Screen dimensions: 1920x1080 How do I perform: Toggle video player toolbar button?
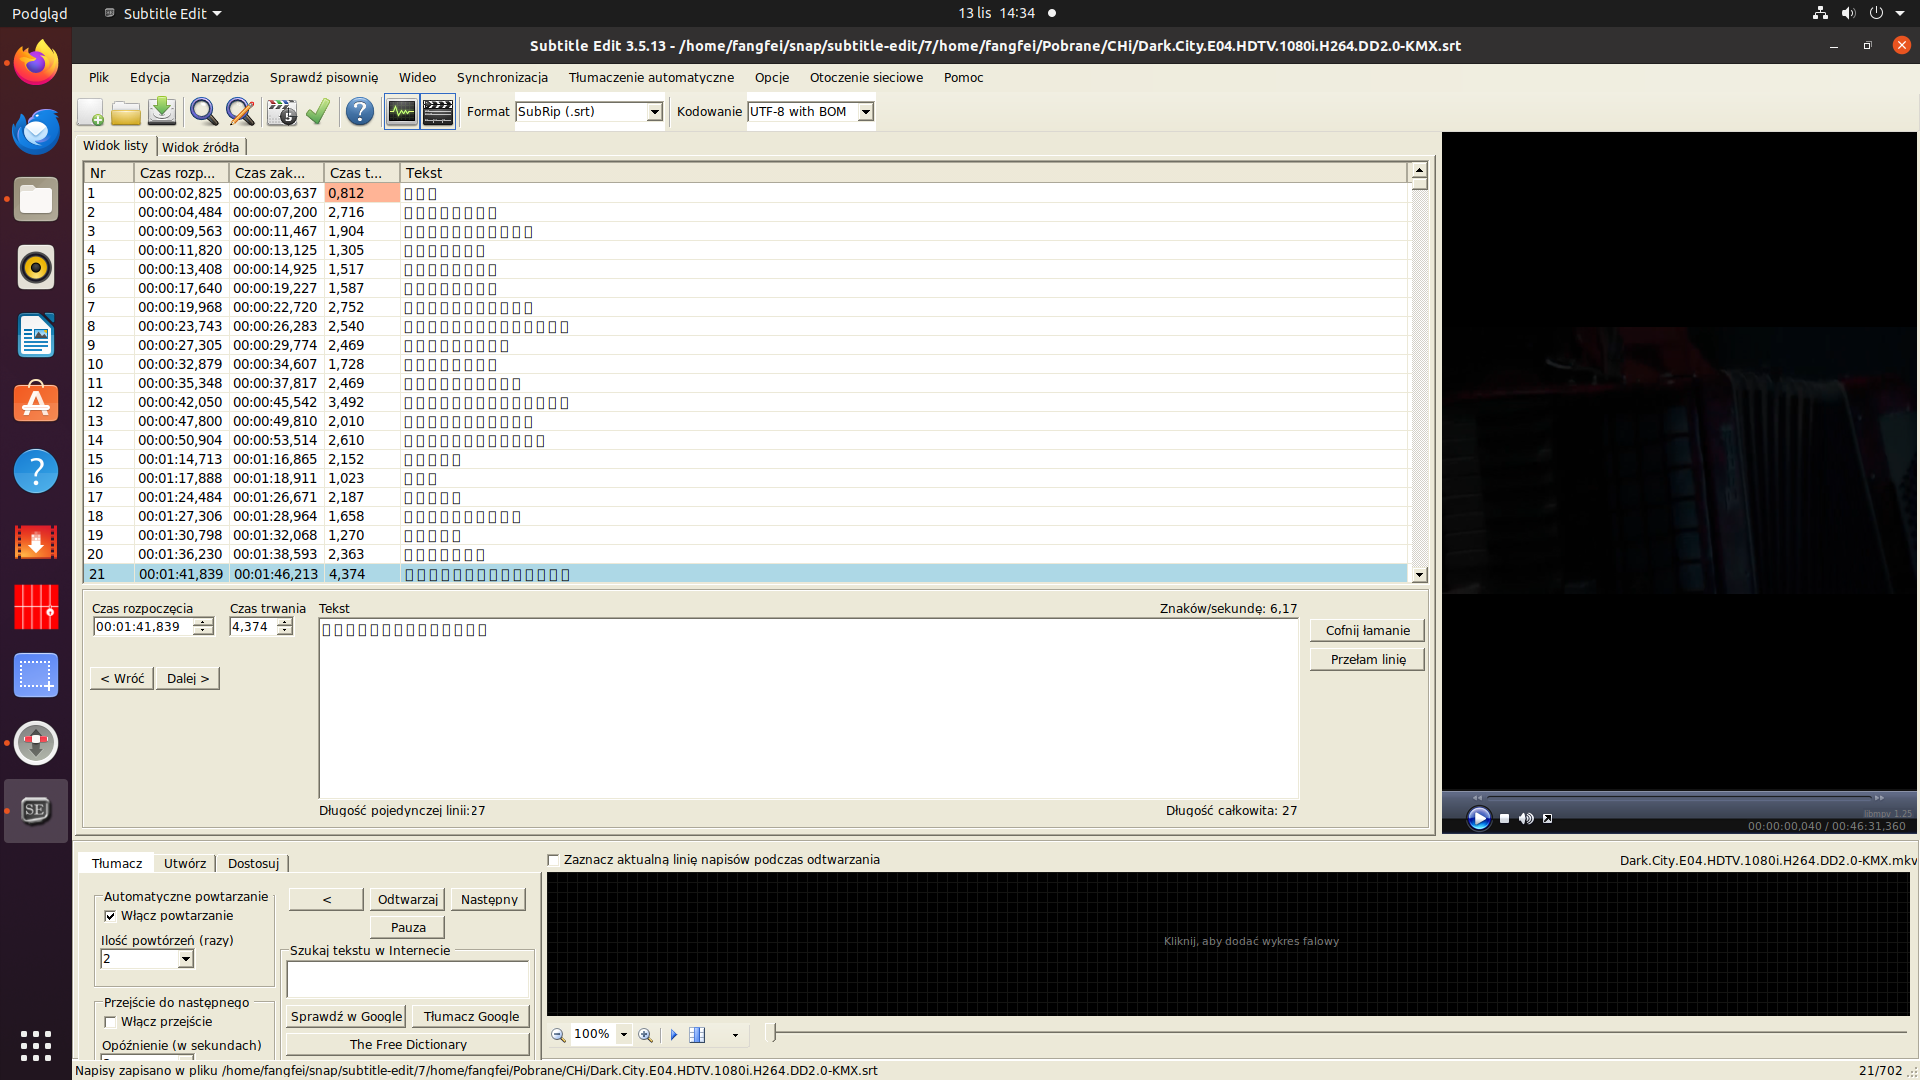click(438, 112)
